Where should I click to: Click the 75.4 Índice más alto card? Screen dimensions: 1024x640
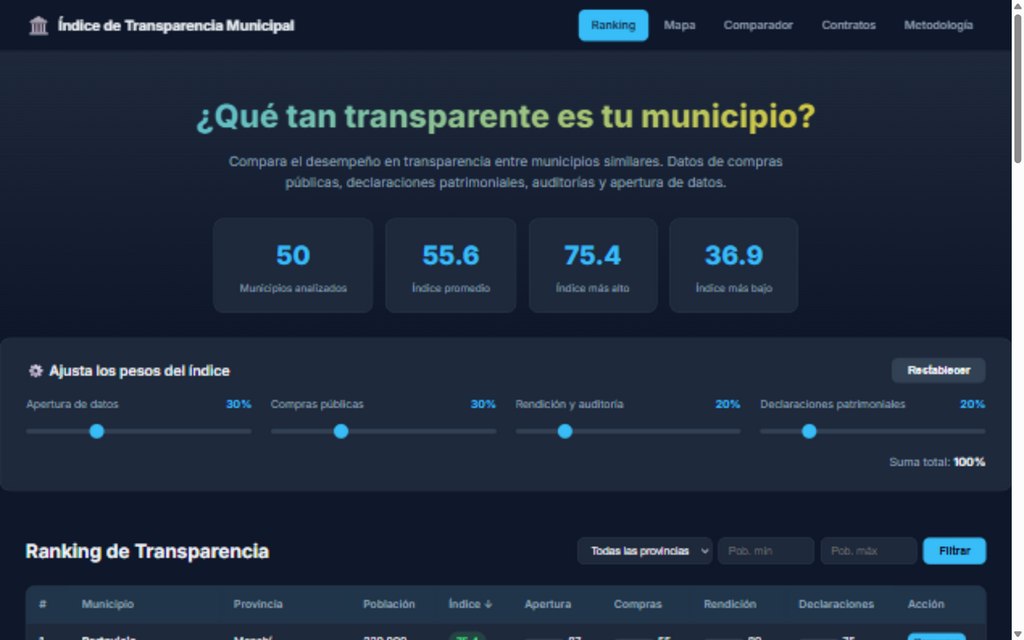coord(593,265)
